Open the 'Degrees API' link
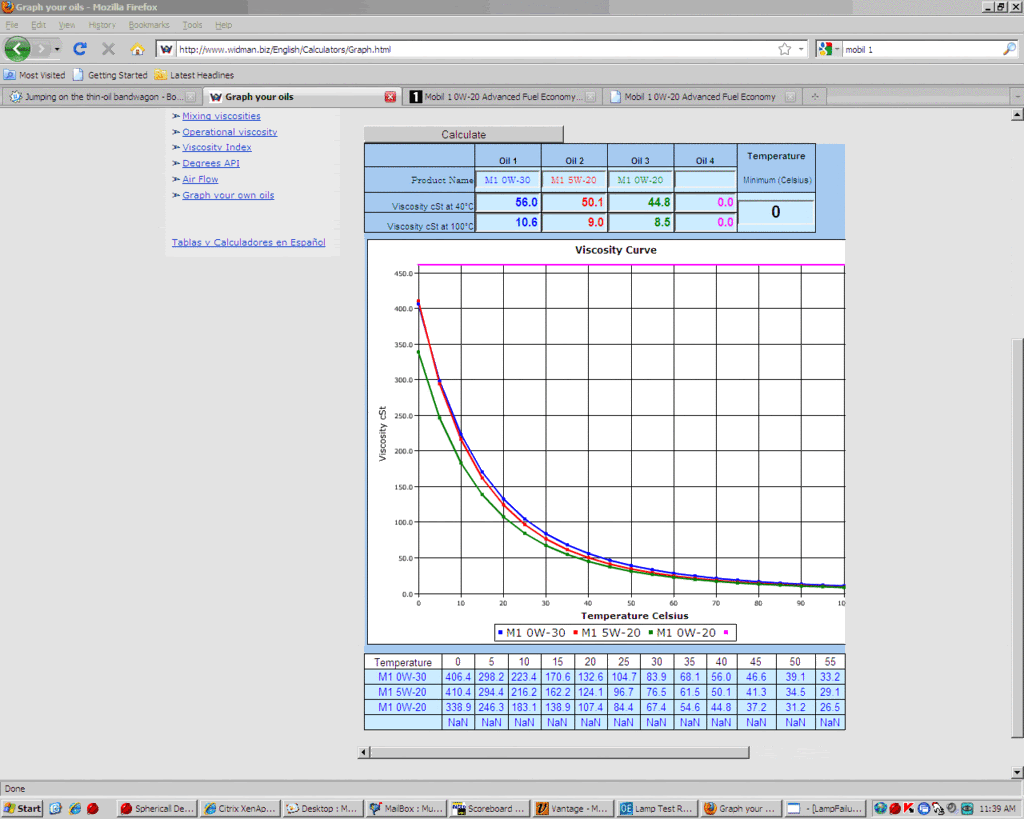 pyautogui.click(x=211, y=163)
